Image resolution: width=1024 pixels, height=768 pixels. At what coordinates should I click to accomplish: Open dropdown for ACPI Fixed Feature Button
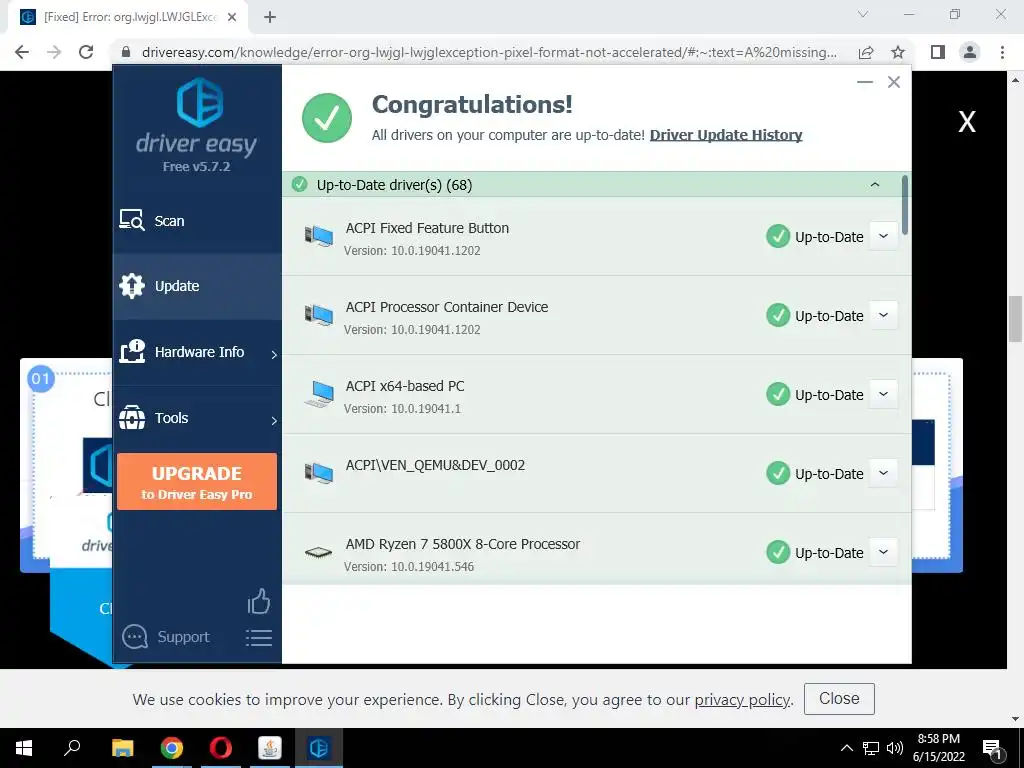point(884,236)
